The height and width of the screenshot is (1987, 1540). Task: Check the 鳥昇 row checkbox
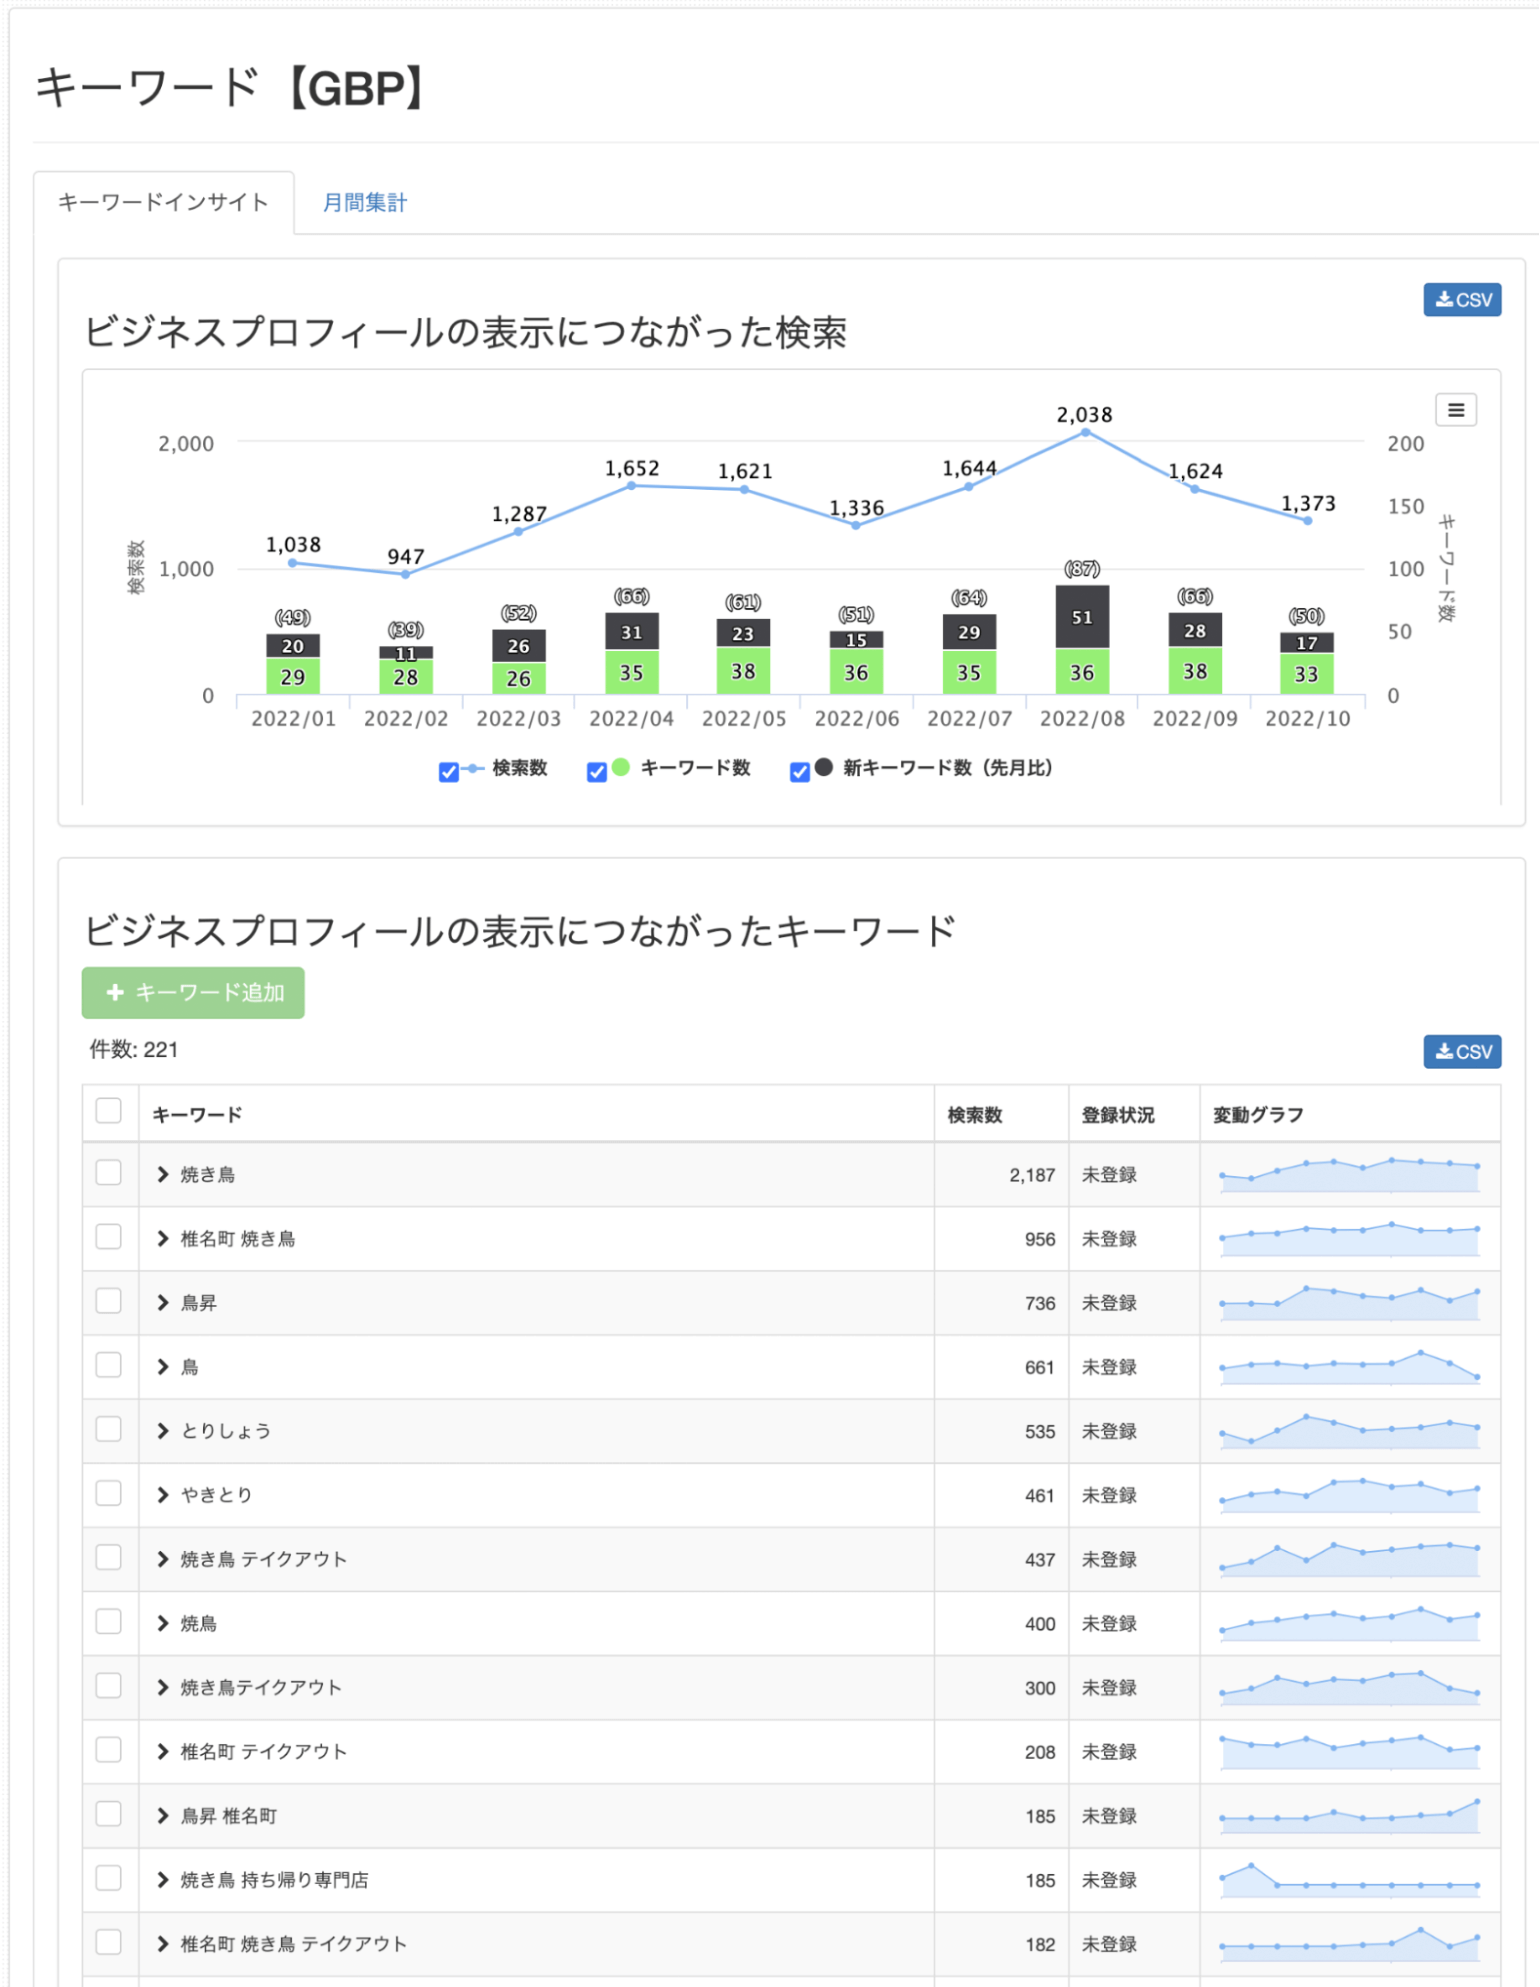click(x=108, y=1300)
